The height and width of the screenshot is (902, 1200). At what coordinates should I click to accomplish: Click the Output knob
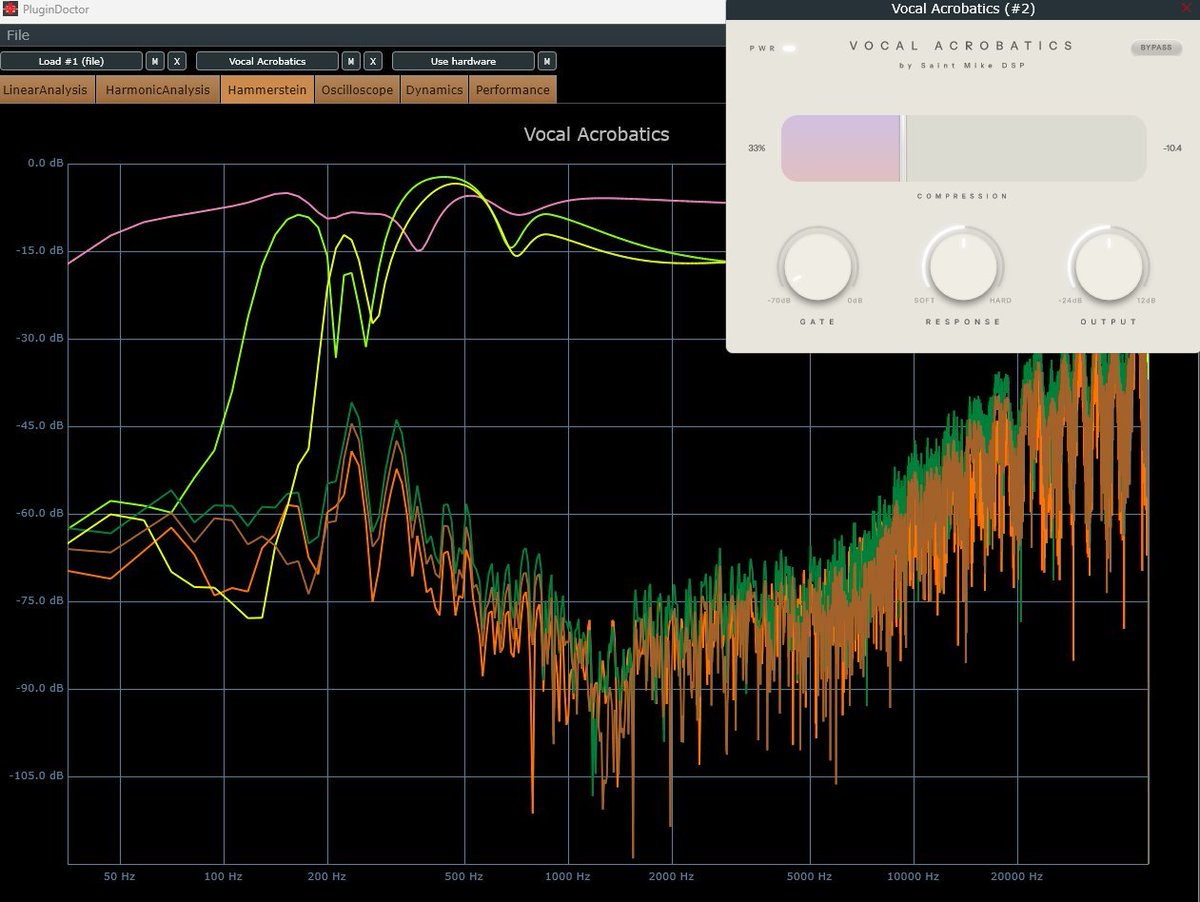1108,267
